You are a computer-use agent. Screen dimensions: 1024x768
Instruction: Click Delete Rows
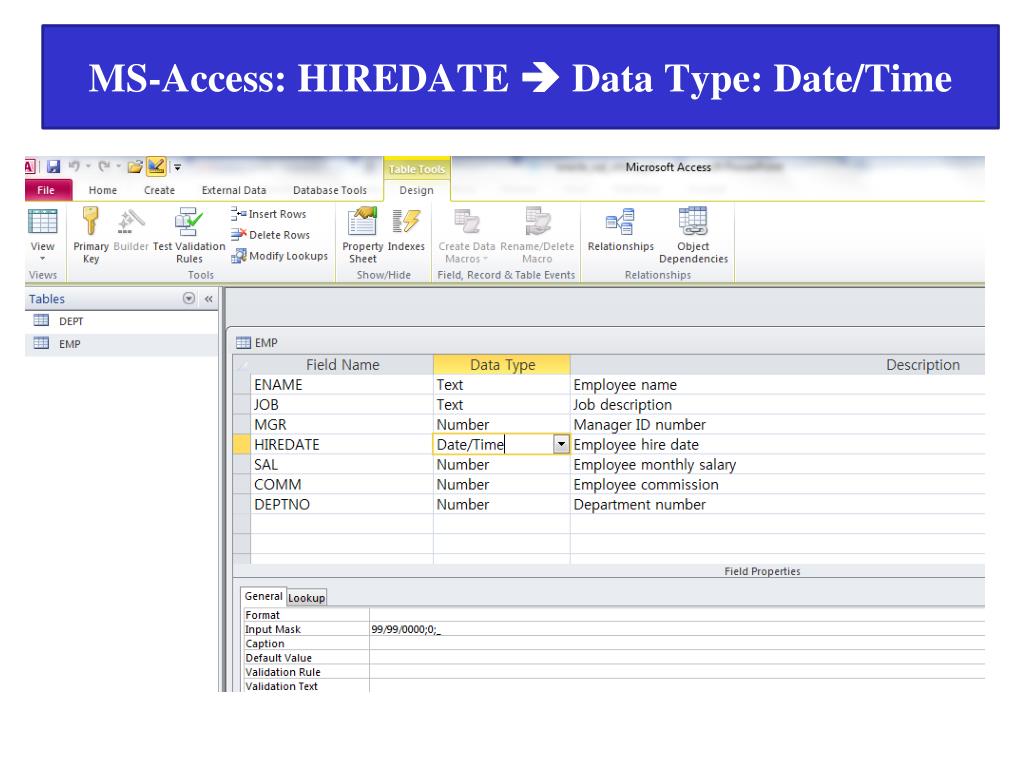coord(270,234)
